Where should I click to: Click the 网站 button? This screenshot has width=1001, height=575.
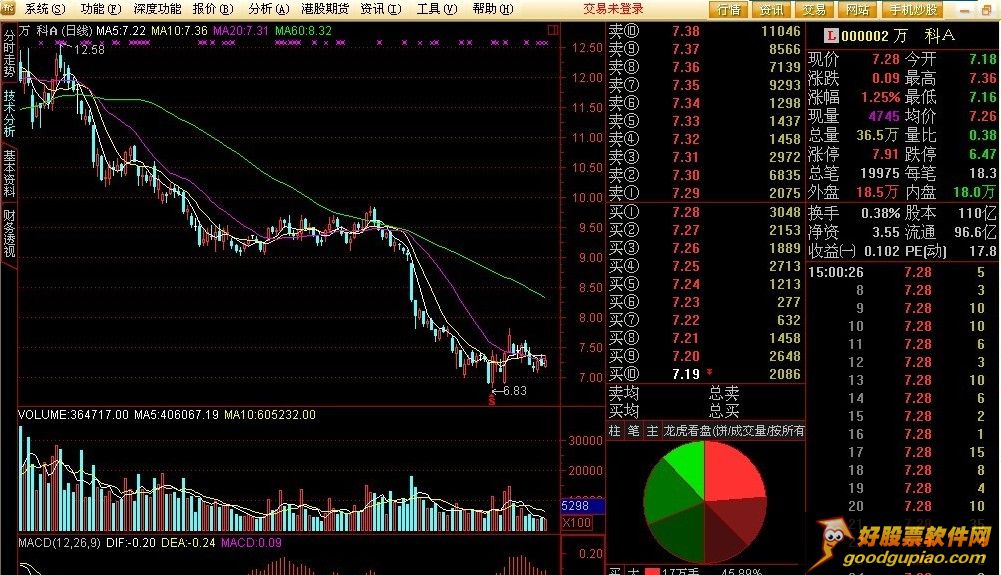click(857, 10)
